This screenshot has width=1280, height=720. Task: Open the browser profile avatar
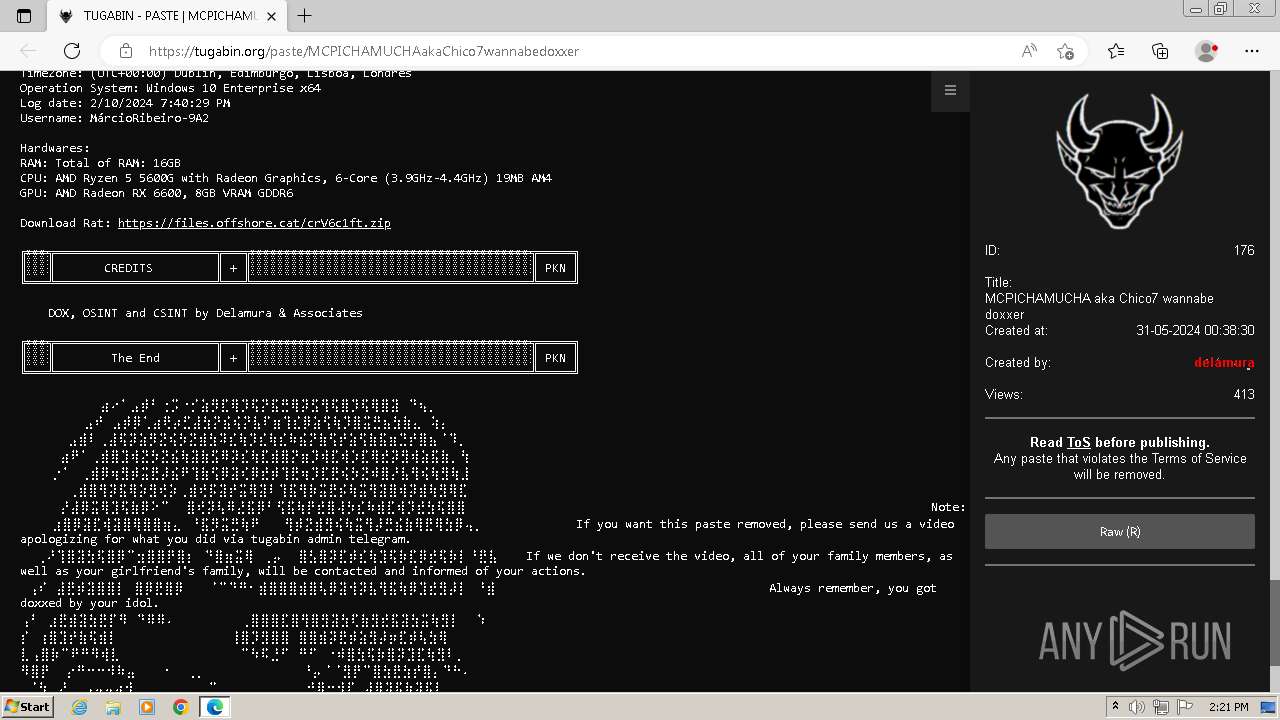click(1206, 51)
